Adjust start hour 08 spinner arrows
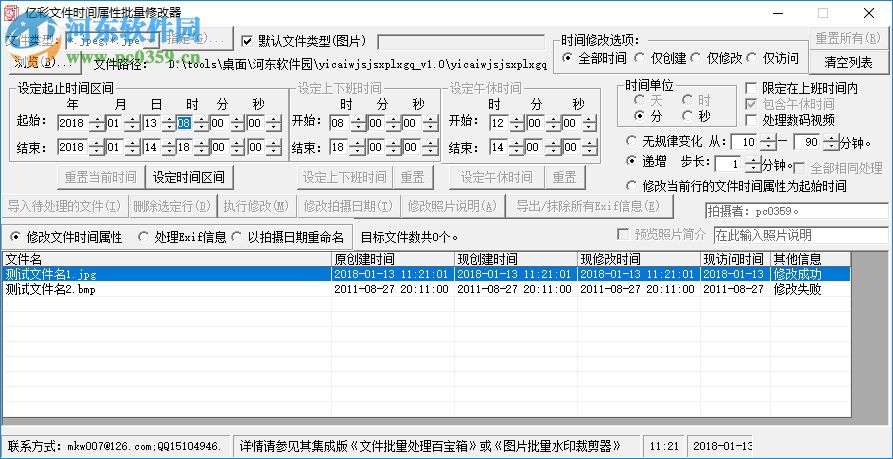893x459 pixels. (202, 123)
